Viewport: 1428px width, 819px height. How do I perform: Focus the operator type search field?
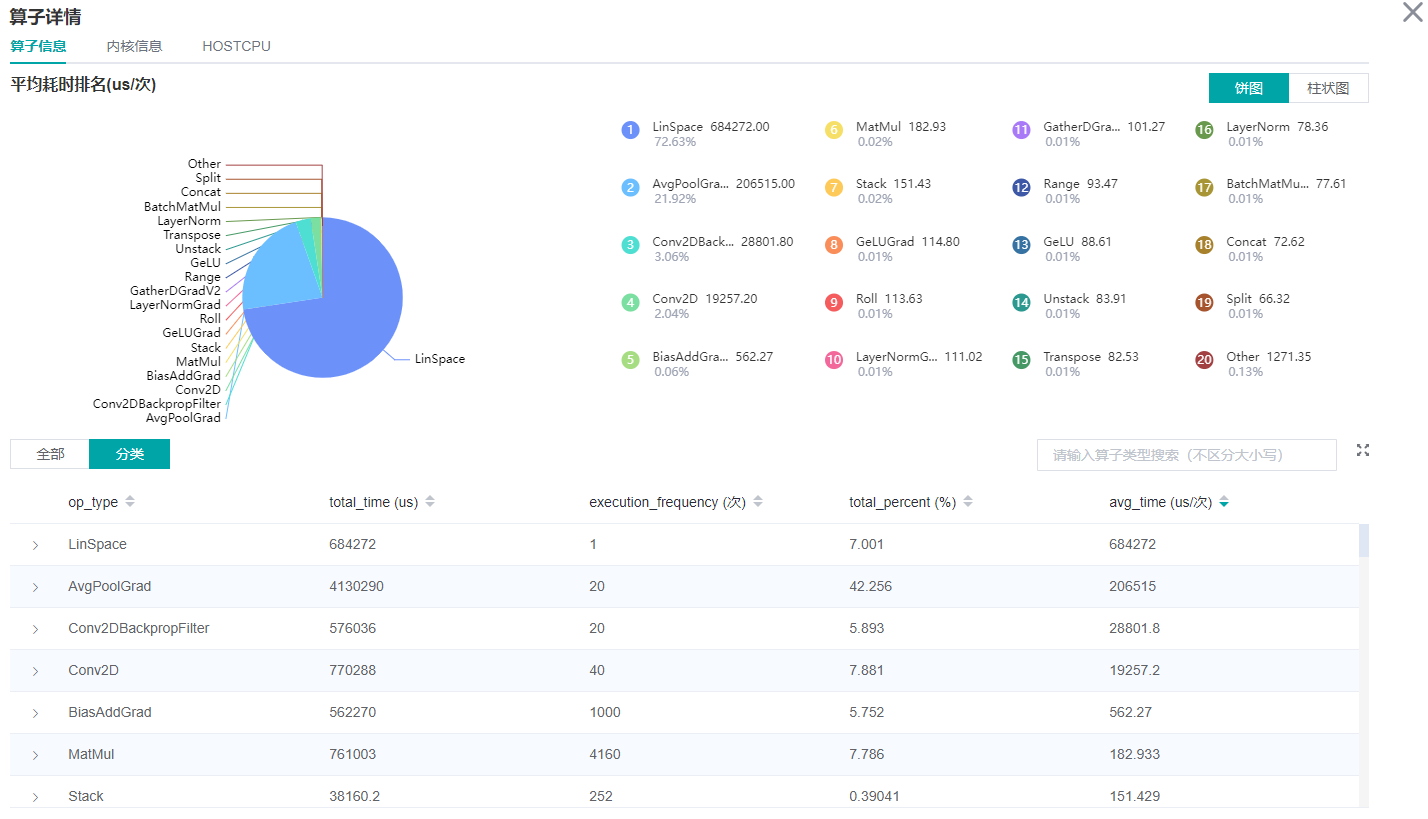(1186, 455)
